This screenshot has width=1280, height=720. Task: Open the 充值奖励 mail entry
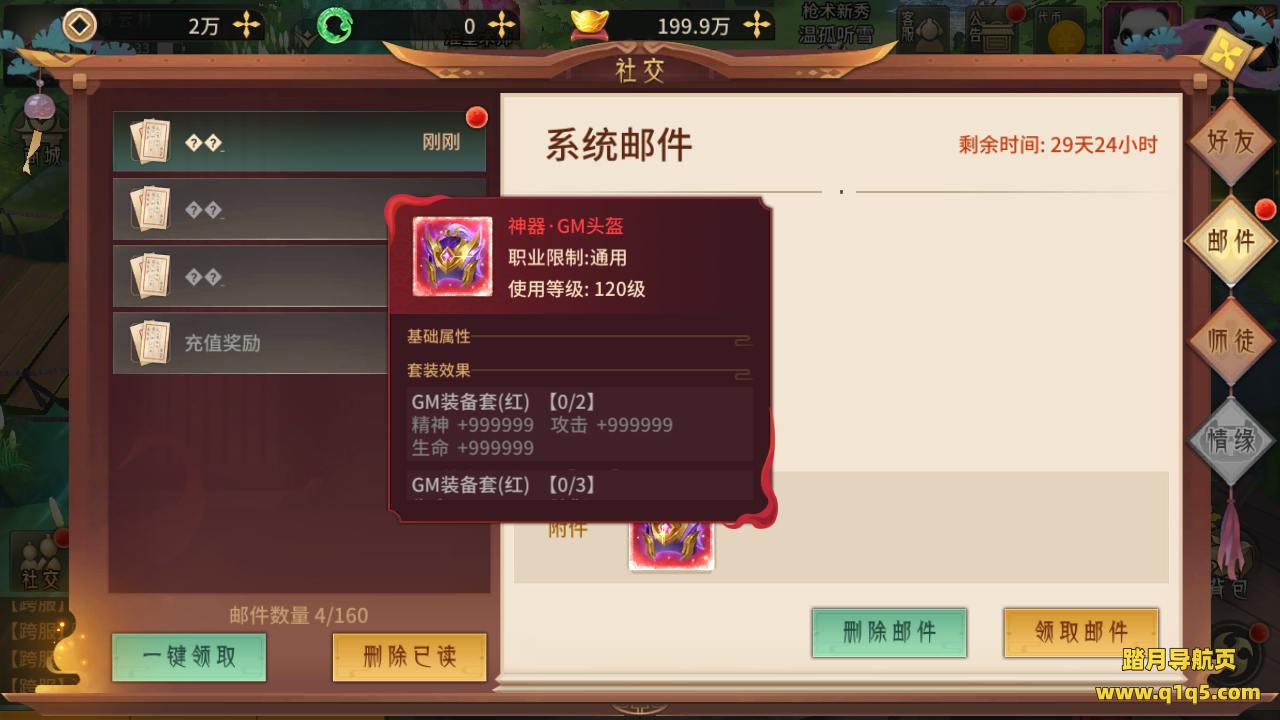click(299, 343)
